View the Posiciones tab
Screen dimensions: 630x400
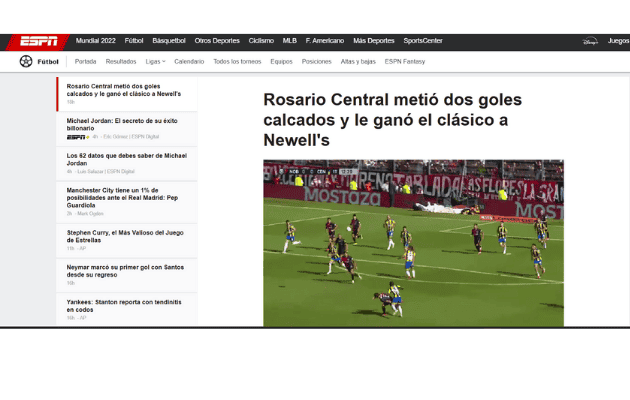click(x=317, y=61)
